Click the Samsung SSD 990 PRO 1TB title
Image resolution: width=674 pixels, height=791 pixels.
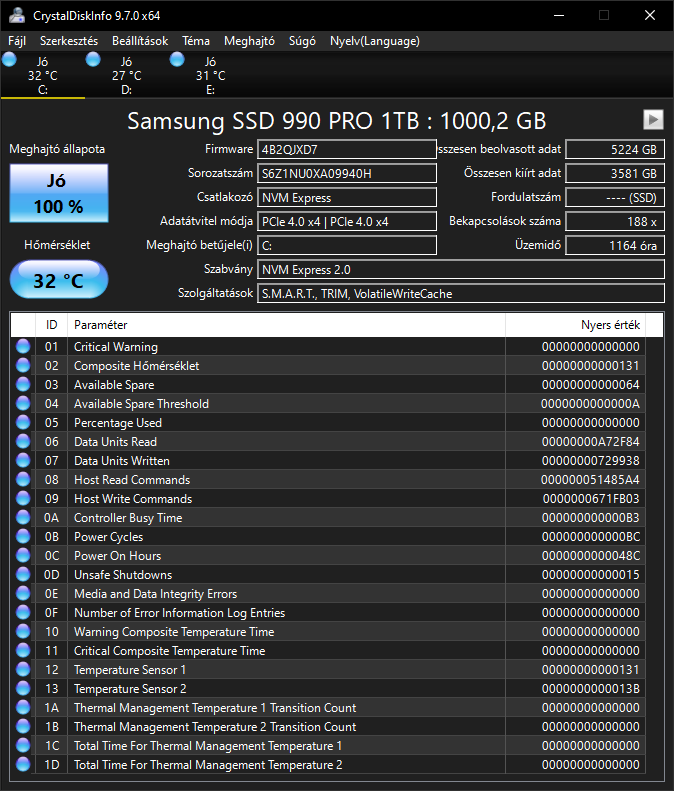(x=336, y=121)
